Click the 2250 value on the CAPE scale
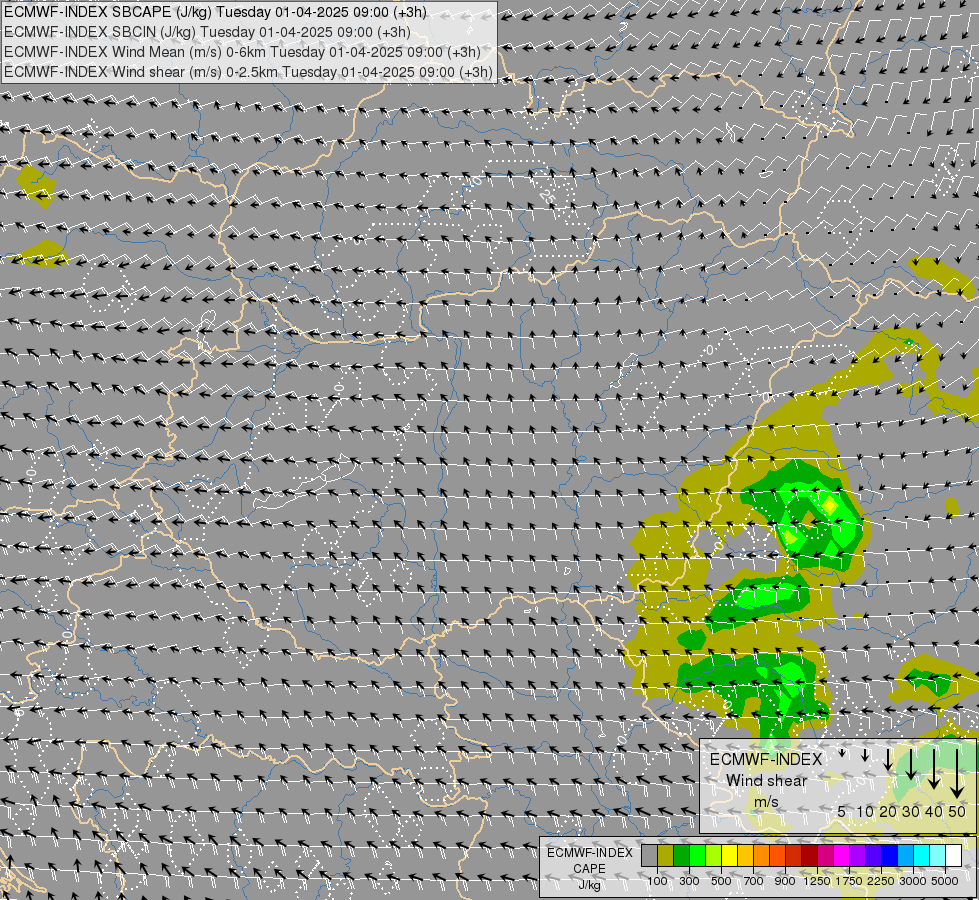This screenshot has width=979, height=900. pyautogui.click(x=880, y=881)
